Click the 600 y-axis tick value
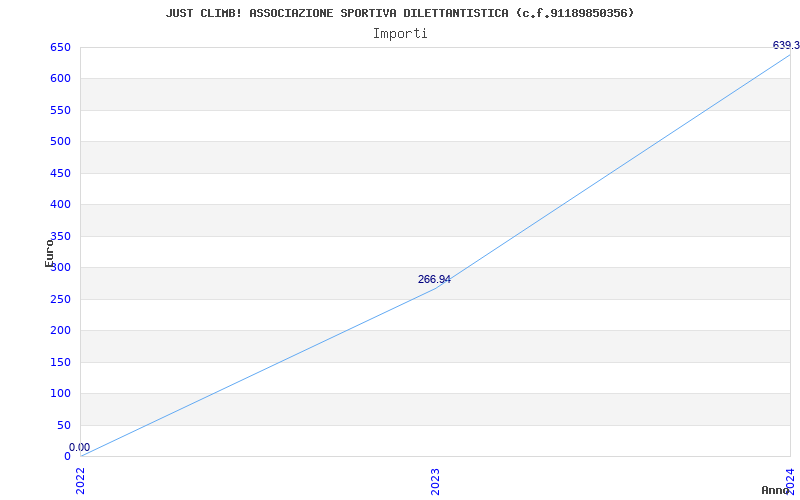Viewport: 800px width, 500px height. [x=60, y=79]
